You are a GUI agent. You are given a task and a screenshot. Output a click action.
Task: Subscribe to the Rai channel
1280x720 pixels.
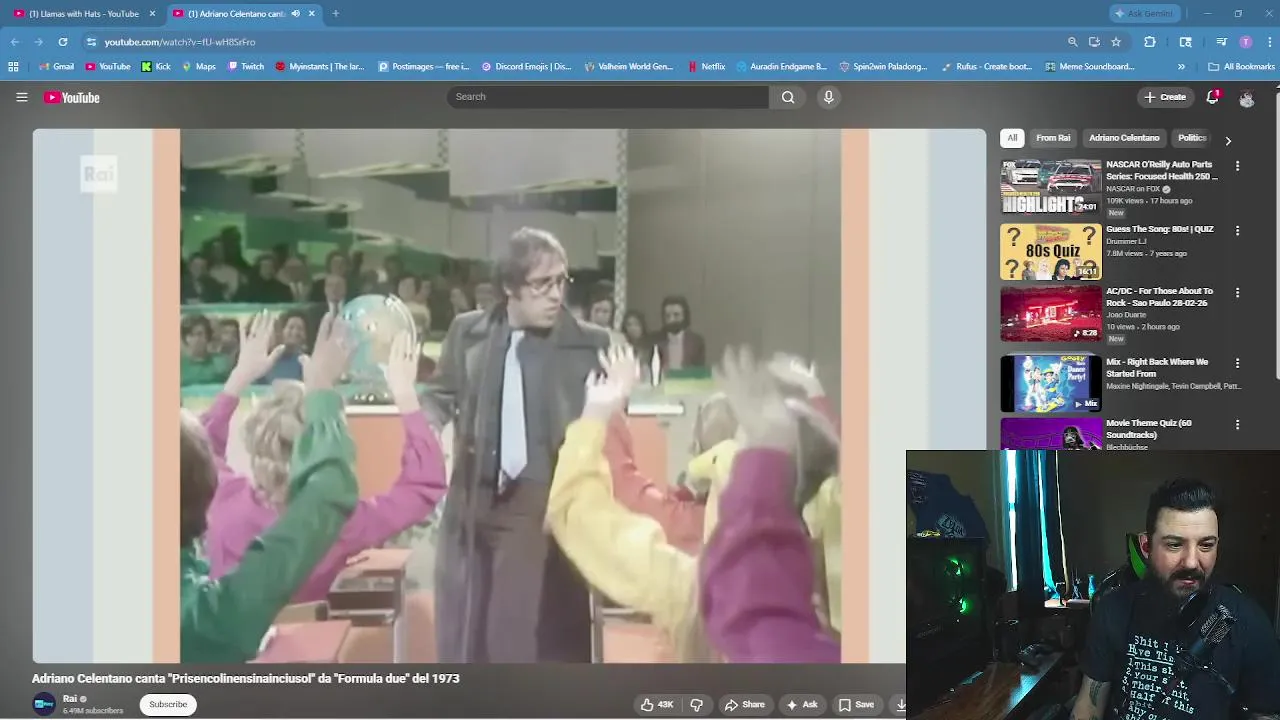click(168, 705)
